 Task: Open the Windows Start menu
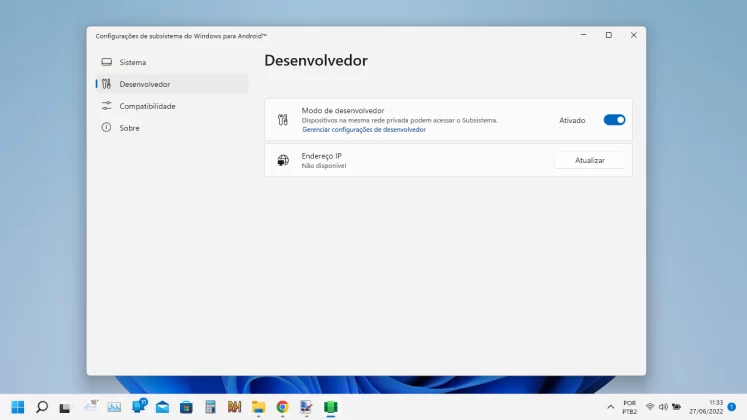(x=18, y=407)
